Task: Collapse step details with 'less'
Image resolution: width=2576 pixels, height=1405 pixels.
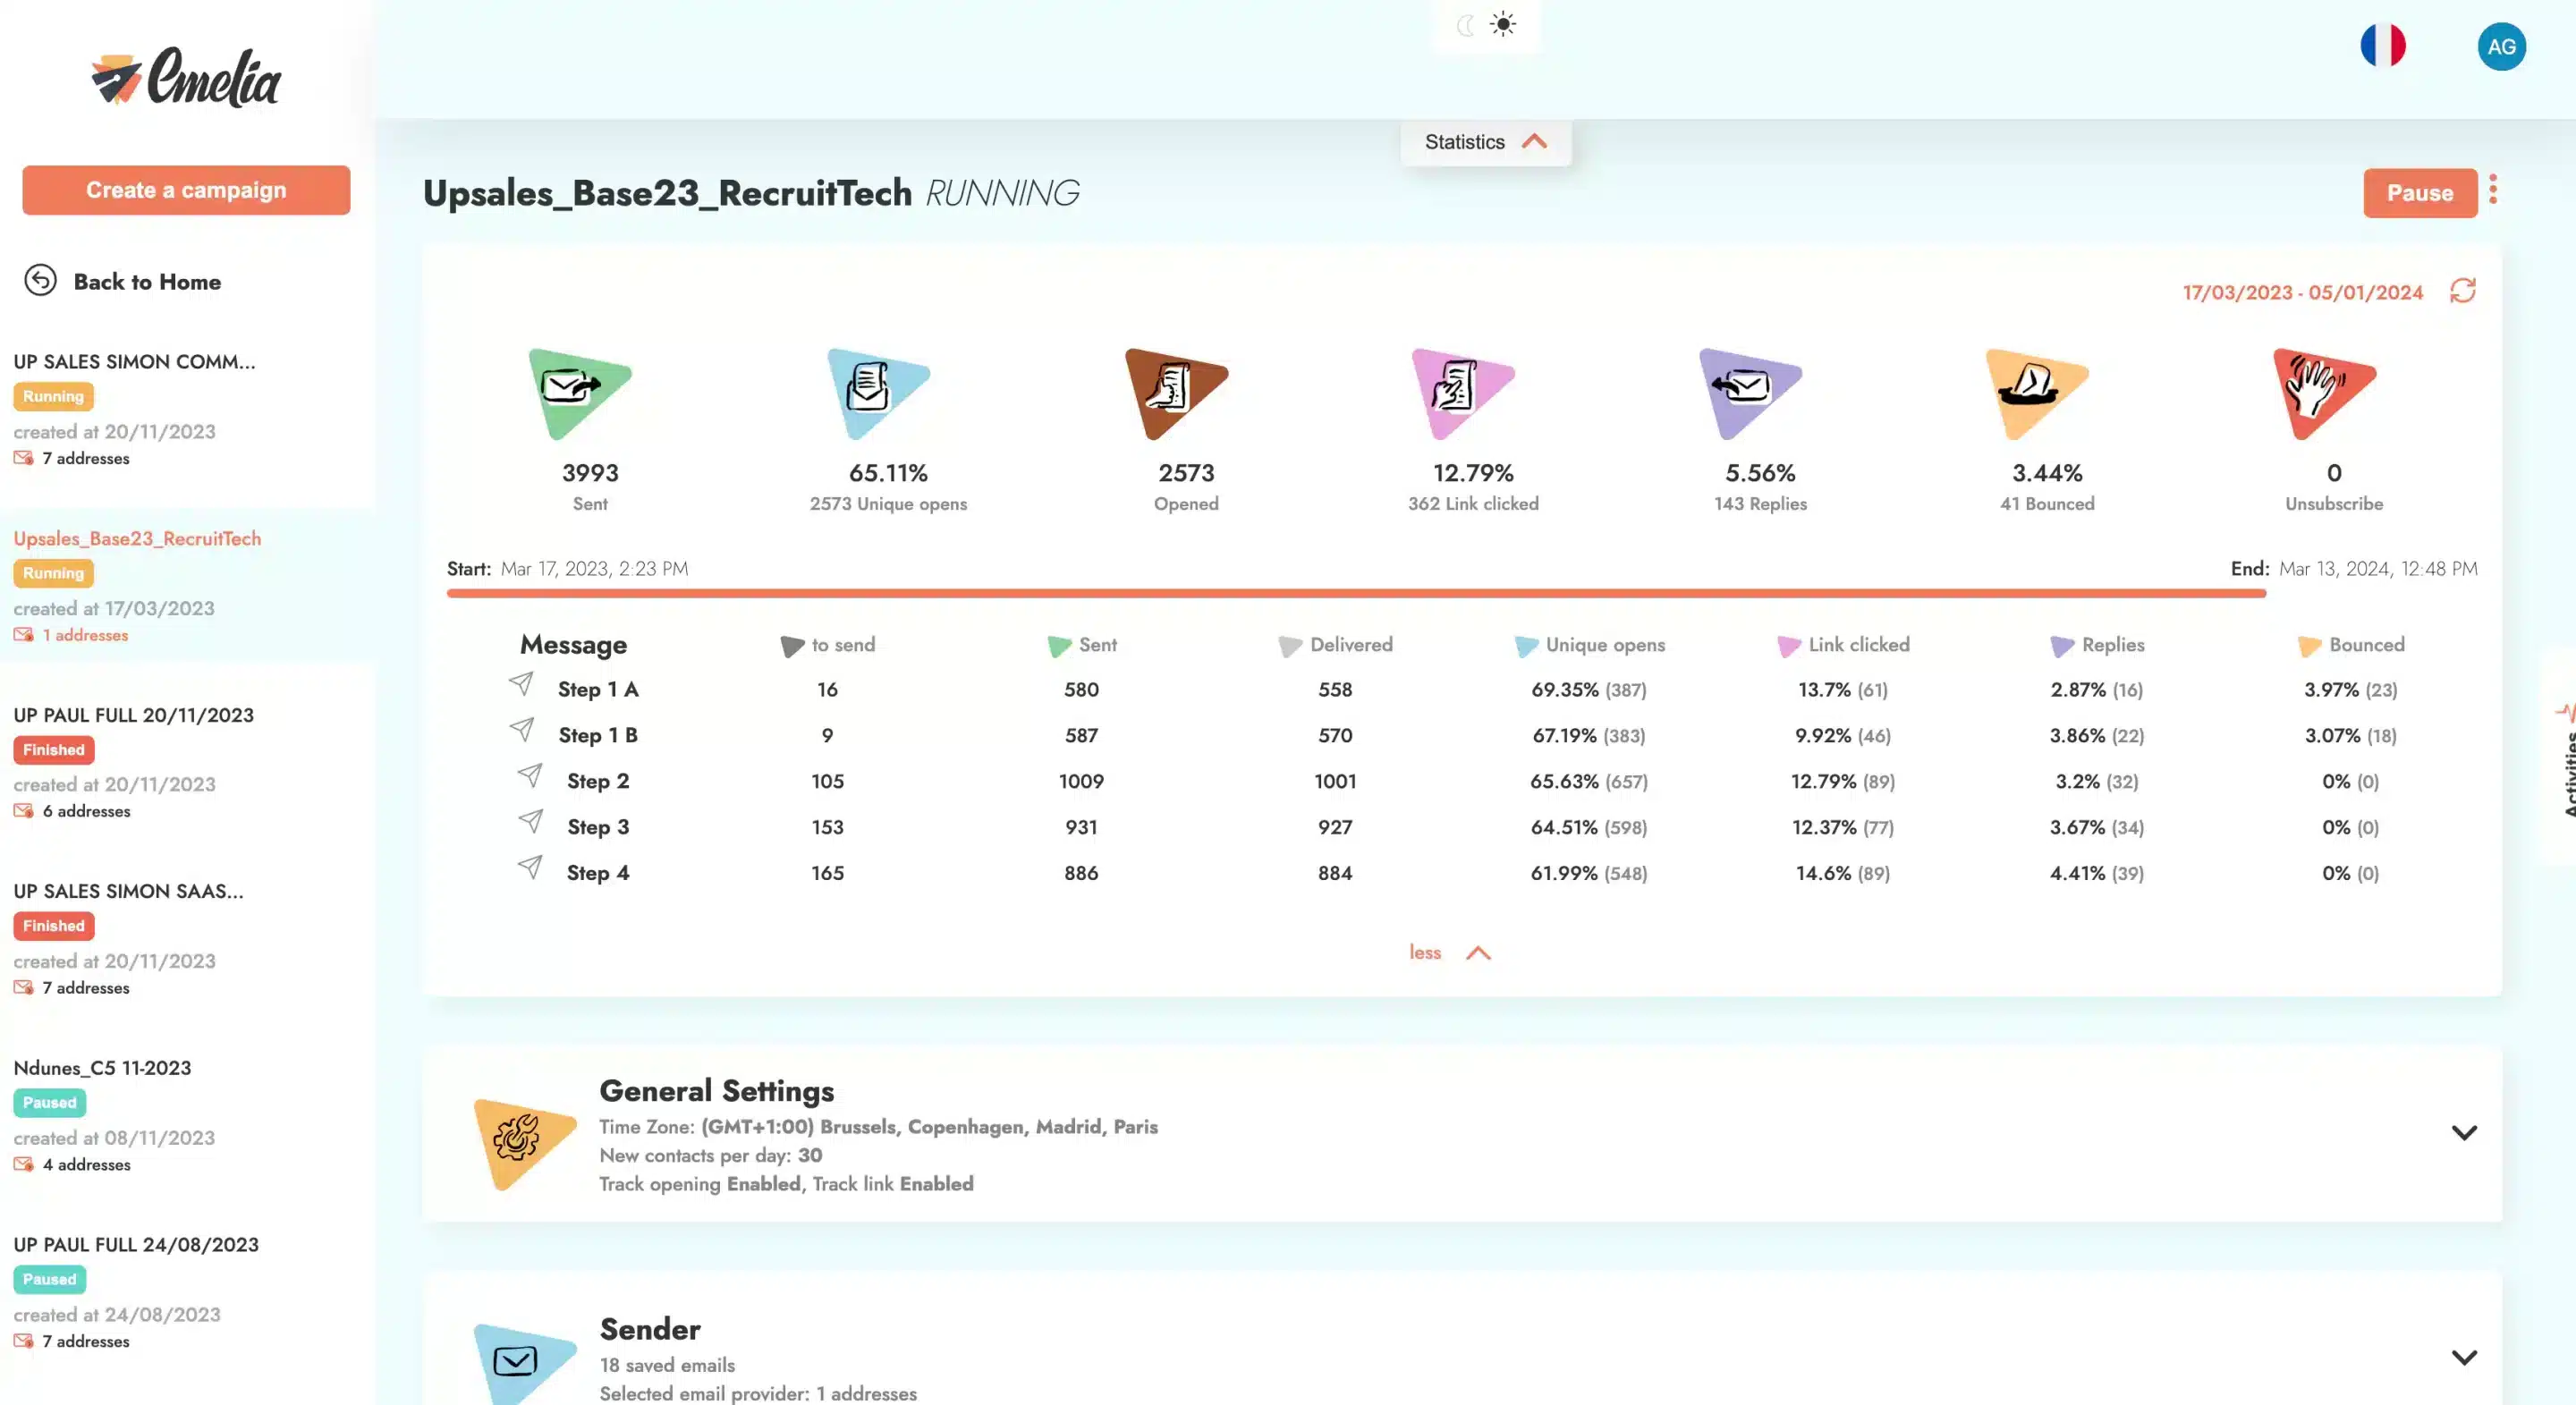Action: (1449, 952)
